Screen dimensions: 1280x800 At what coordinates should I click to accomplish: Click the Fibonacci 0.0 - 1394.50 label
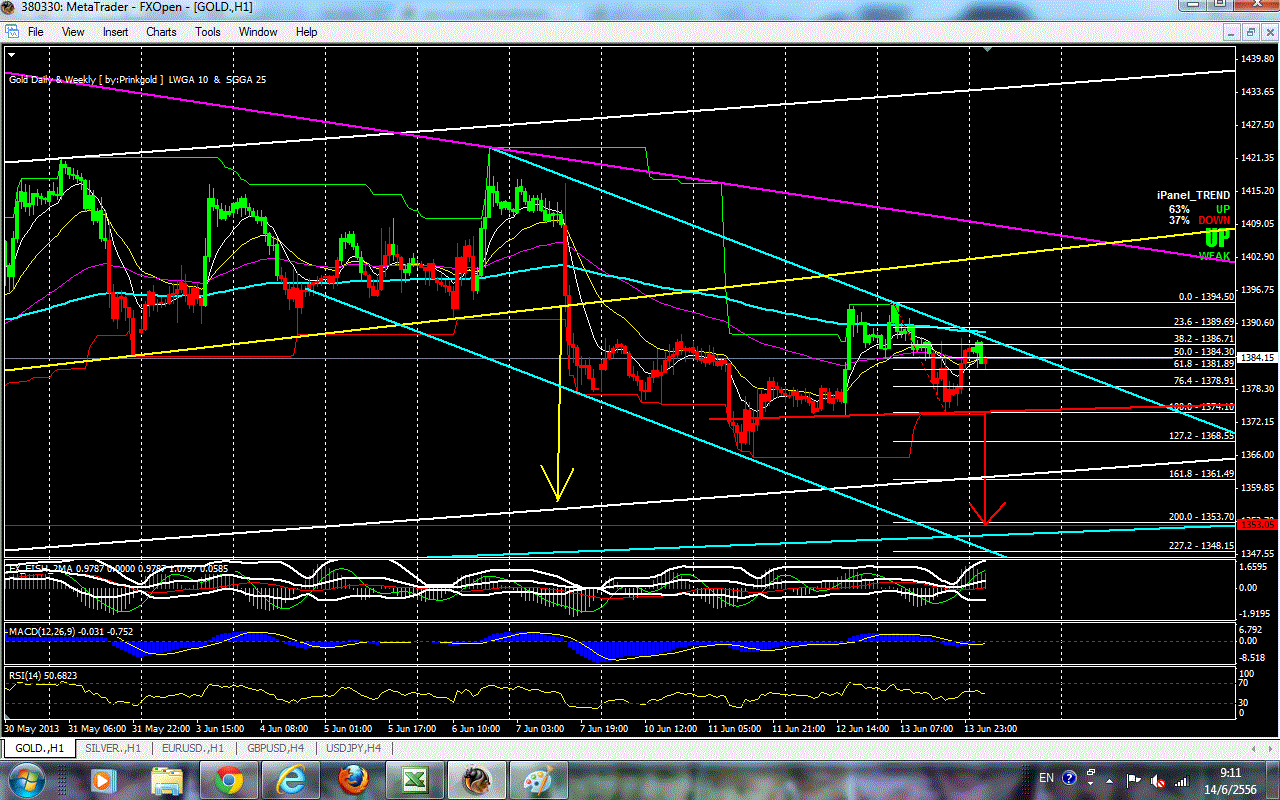[x=1207, y=297]
